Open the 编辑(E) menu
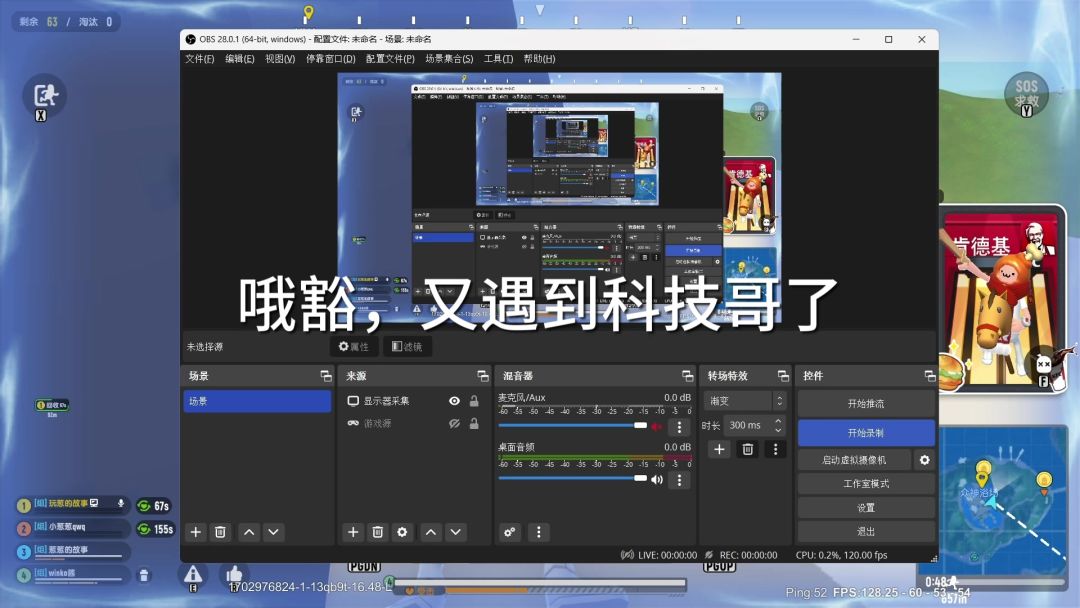Image resolution: width=1080 pixels, height=608 pixels. [240, 59]
